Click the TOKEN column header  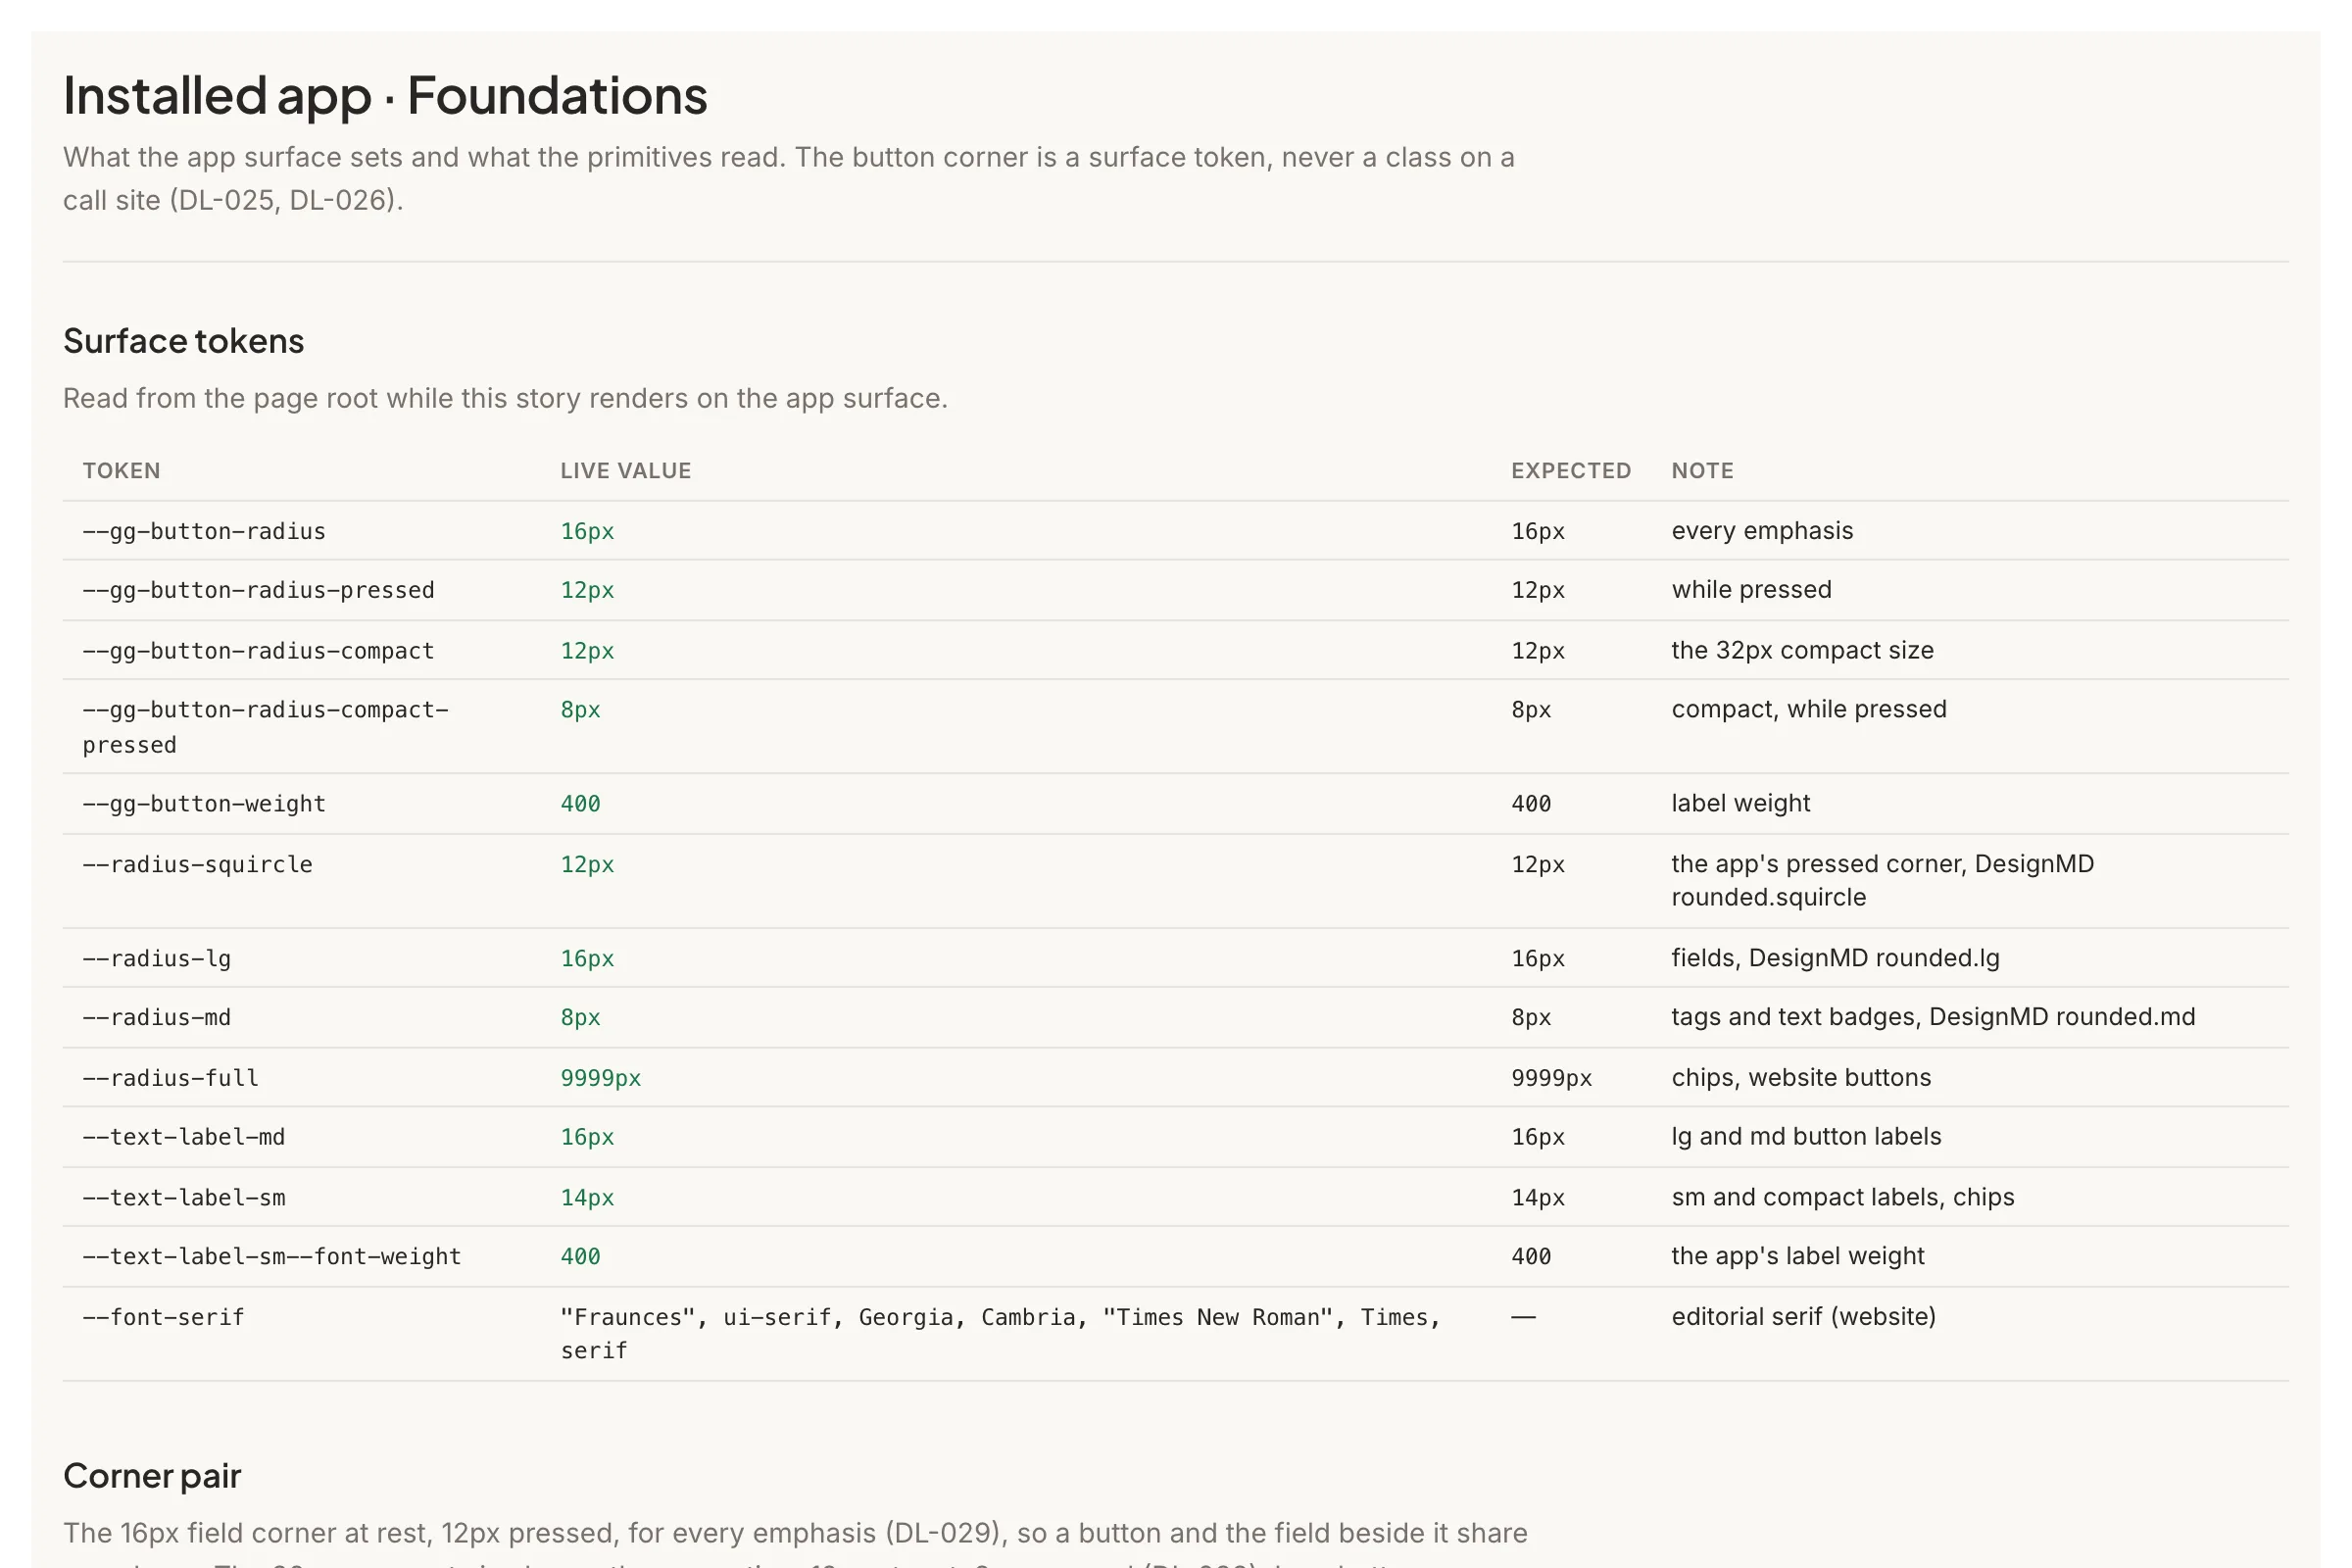pos(121,471)
